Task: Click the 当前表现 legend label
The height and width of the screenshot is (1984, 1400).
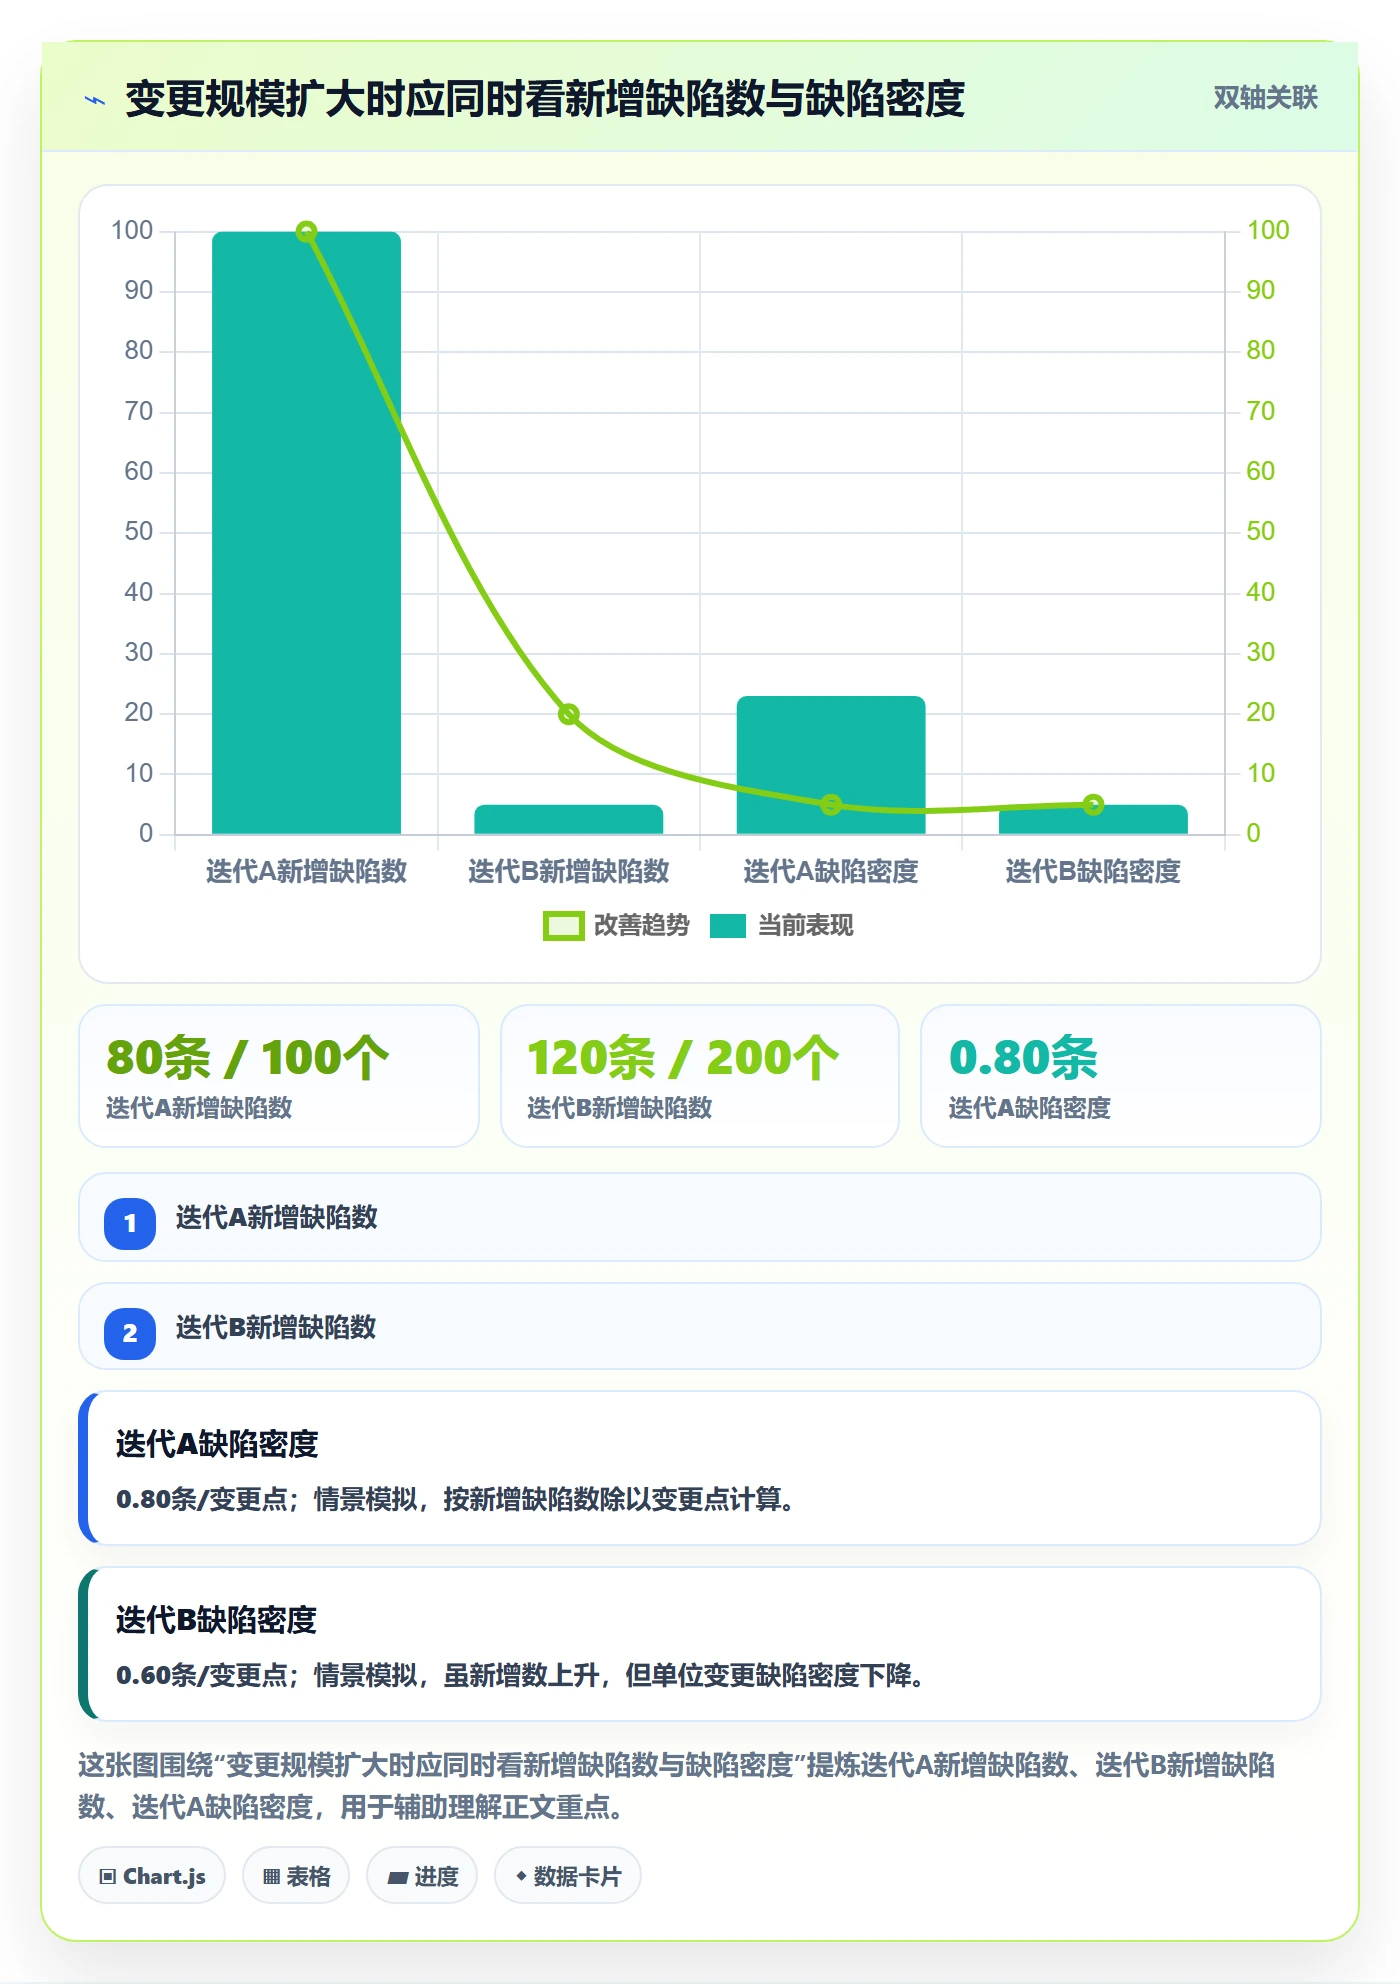Action: coord(805,926)
